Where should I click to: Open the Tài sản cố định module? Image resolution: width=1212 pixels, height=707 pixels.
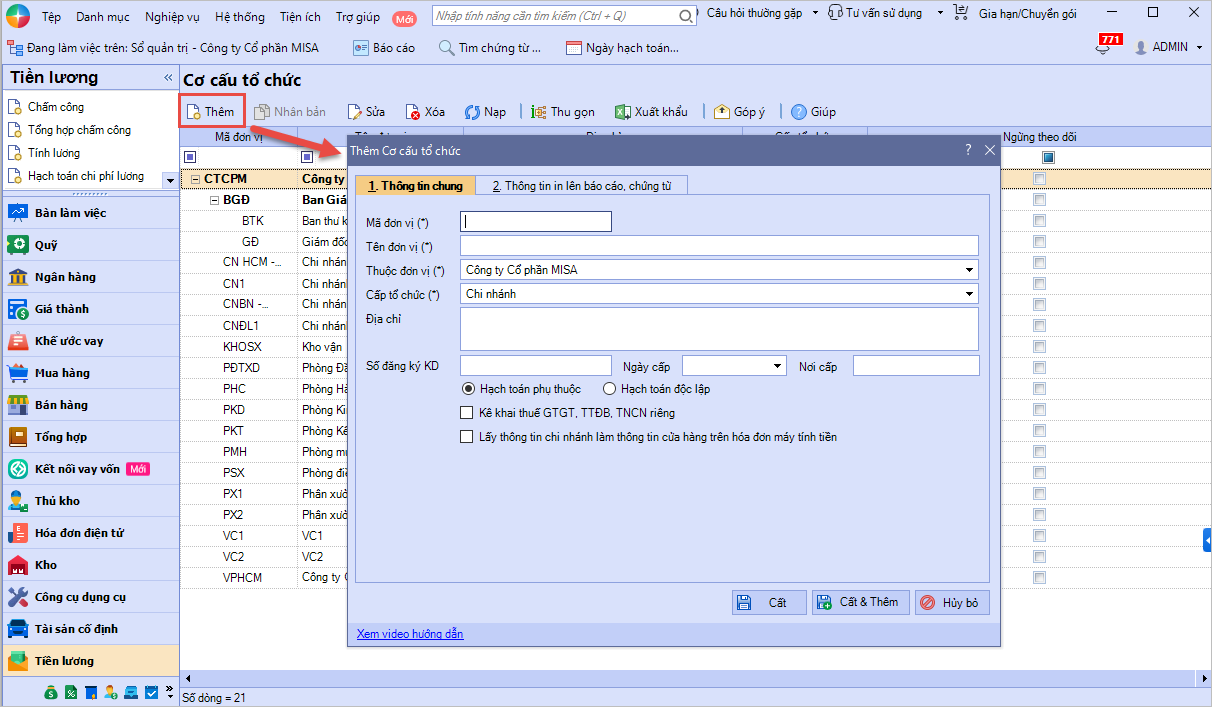(x=76, y=629)
